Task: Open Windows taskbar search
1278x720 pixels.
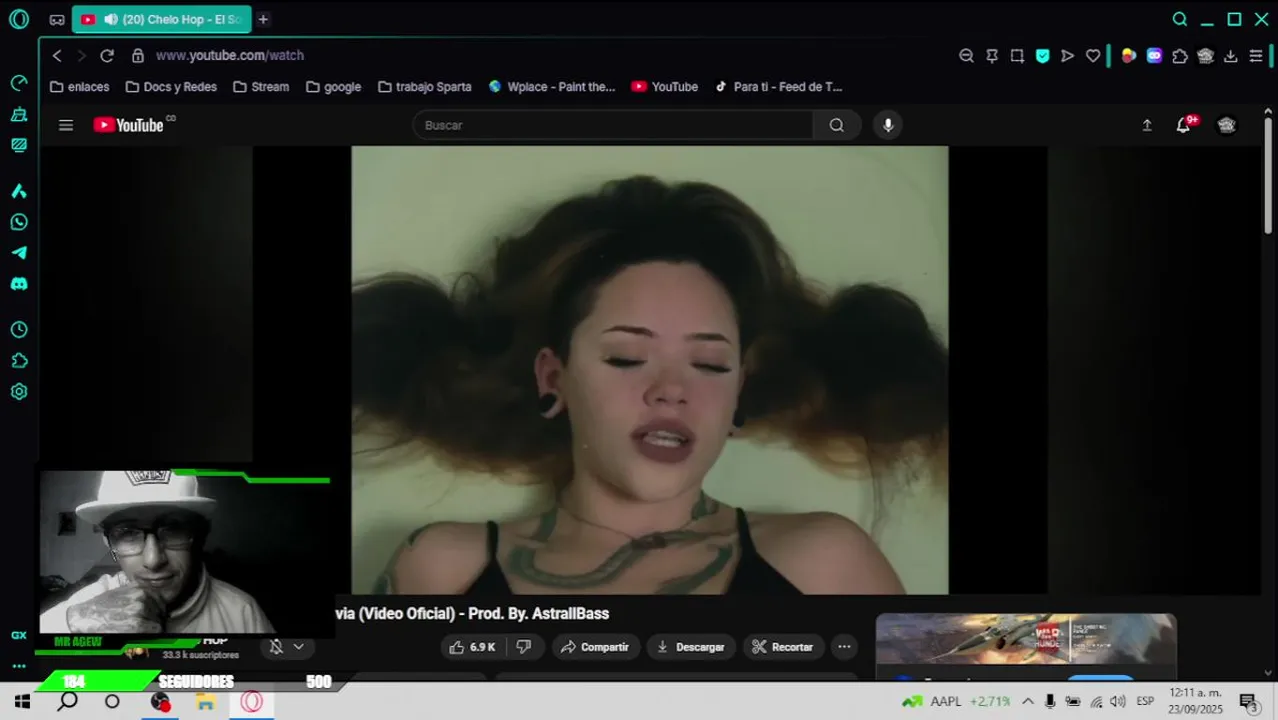Action: (68, 702)
